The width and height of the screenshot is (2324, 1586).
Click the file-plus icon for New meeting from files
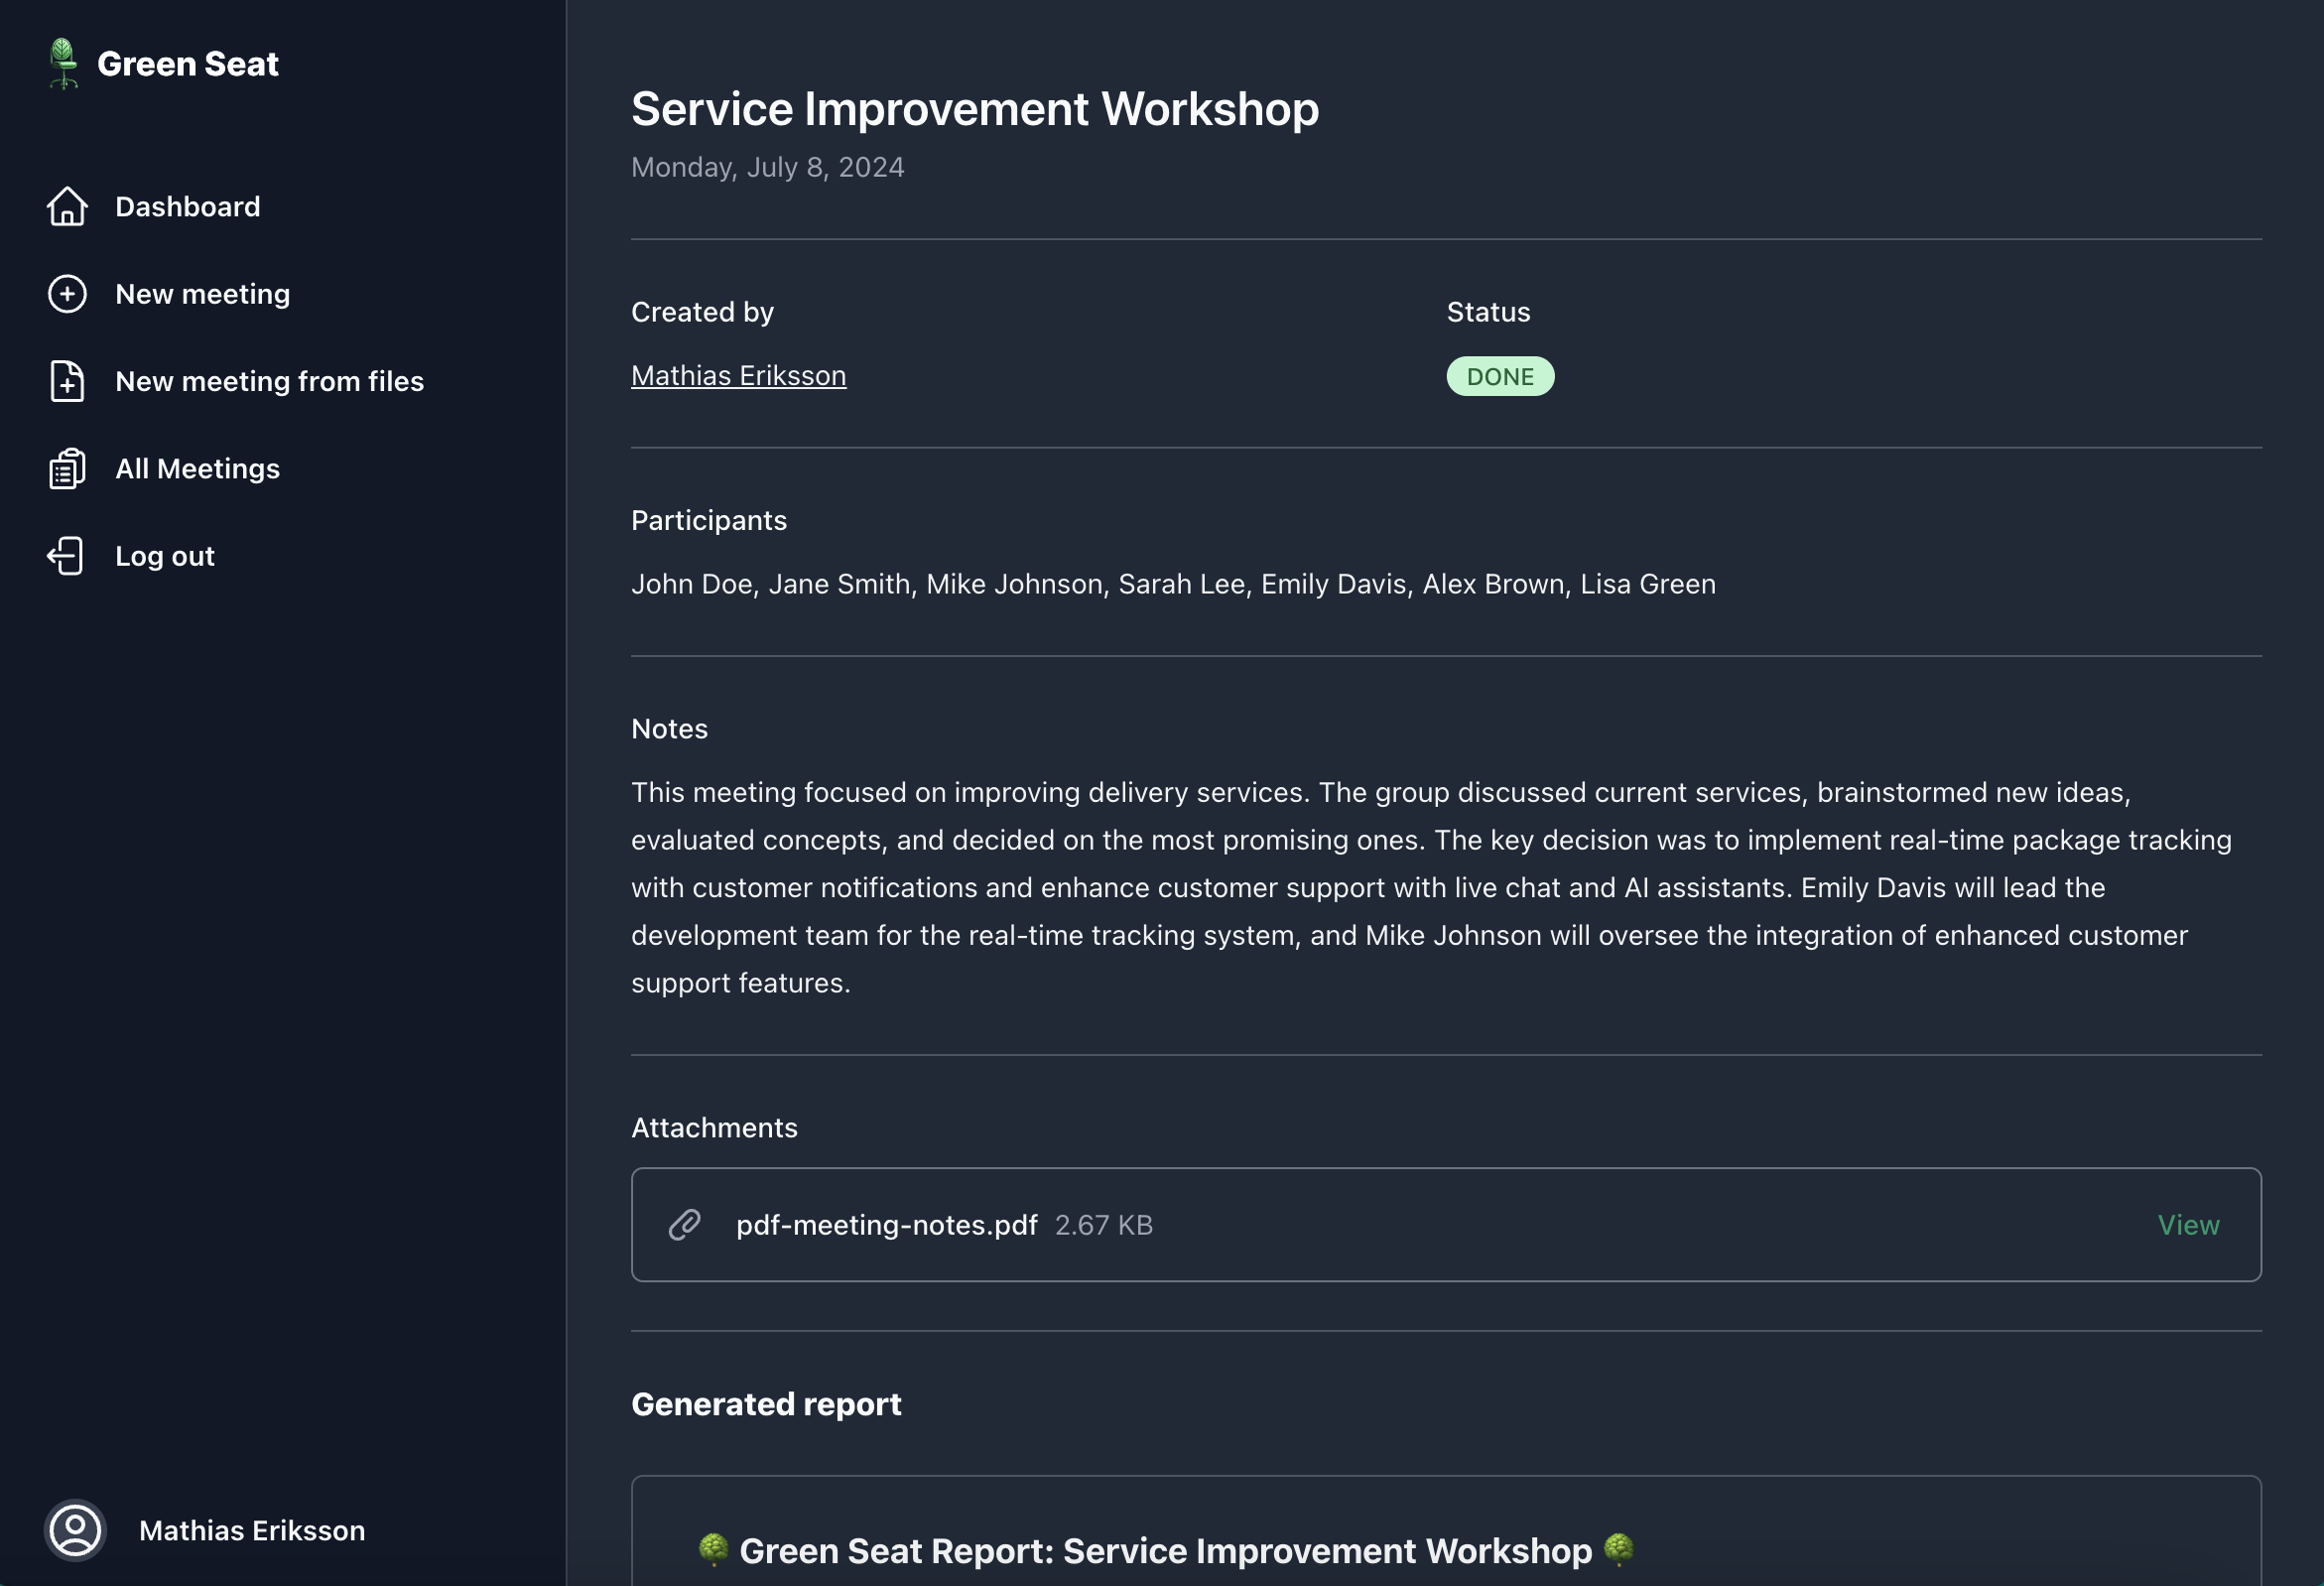point(67,382)
